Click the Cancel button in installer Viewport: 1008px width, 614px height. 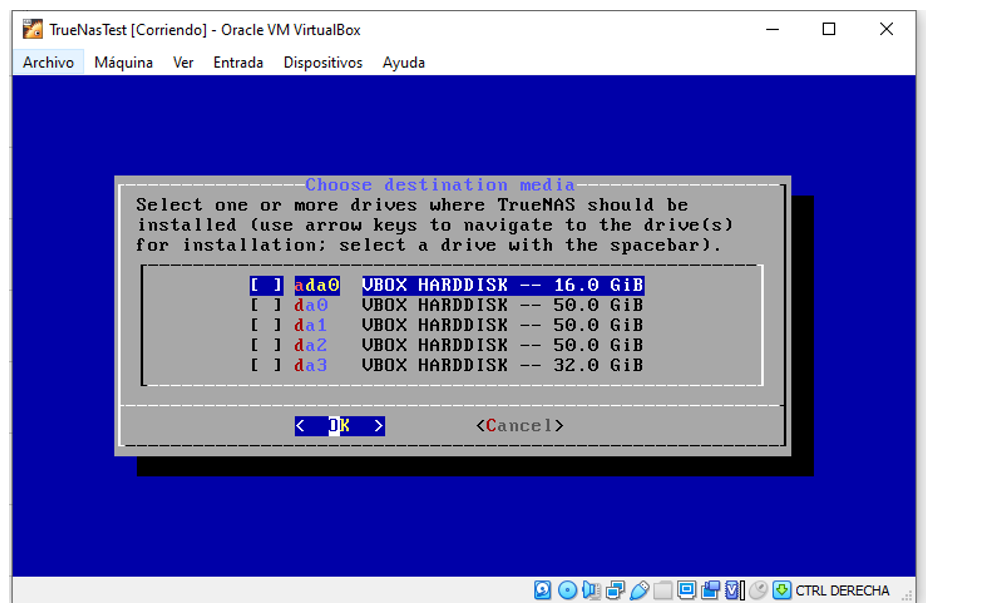point(519,426)
